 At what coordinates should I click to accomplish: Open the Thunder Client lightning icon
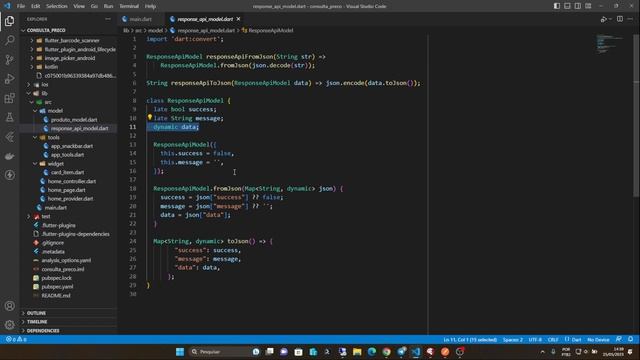[x=9, y=175]
